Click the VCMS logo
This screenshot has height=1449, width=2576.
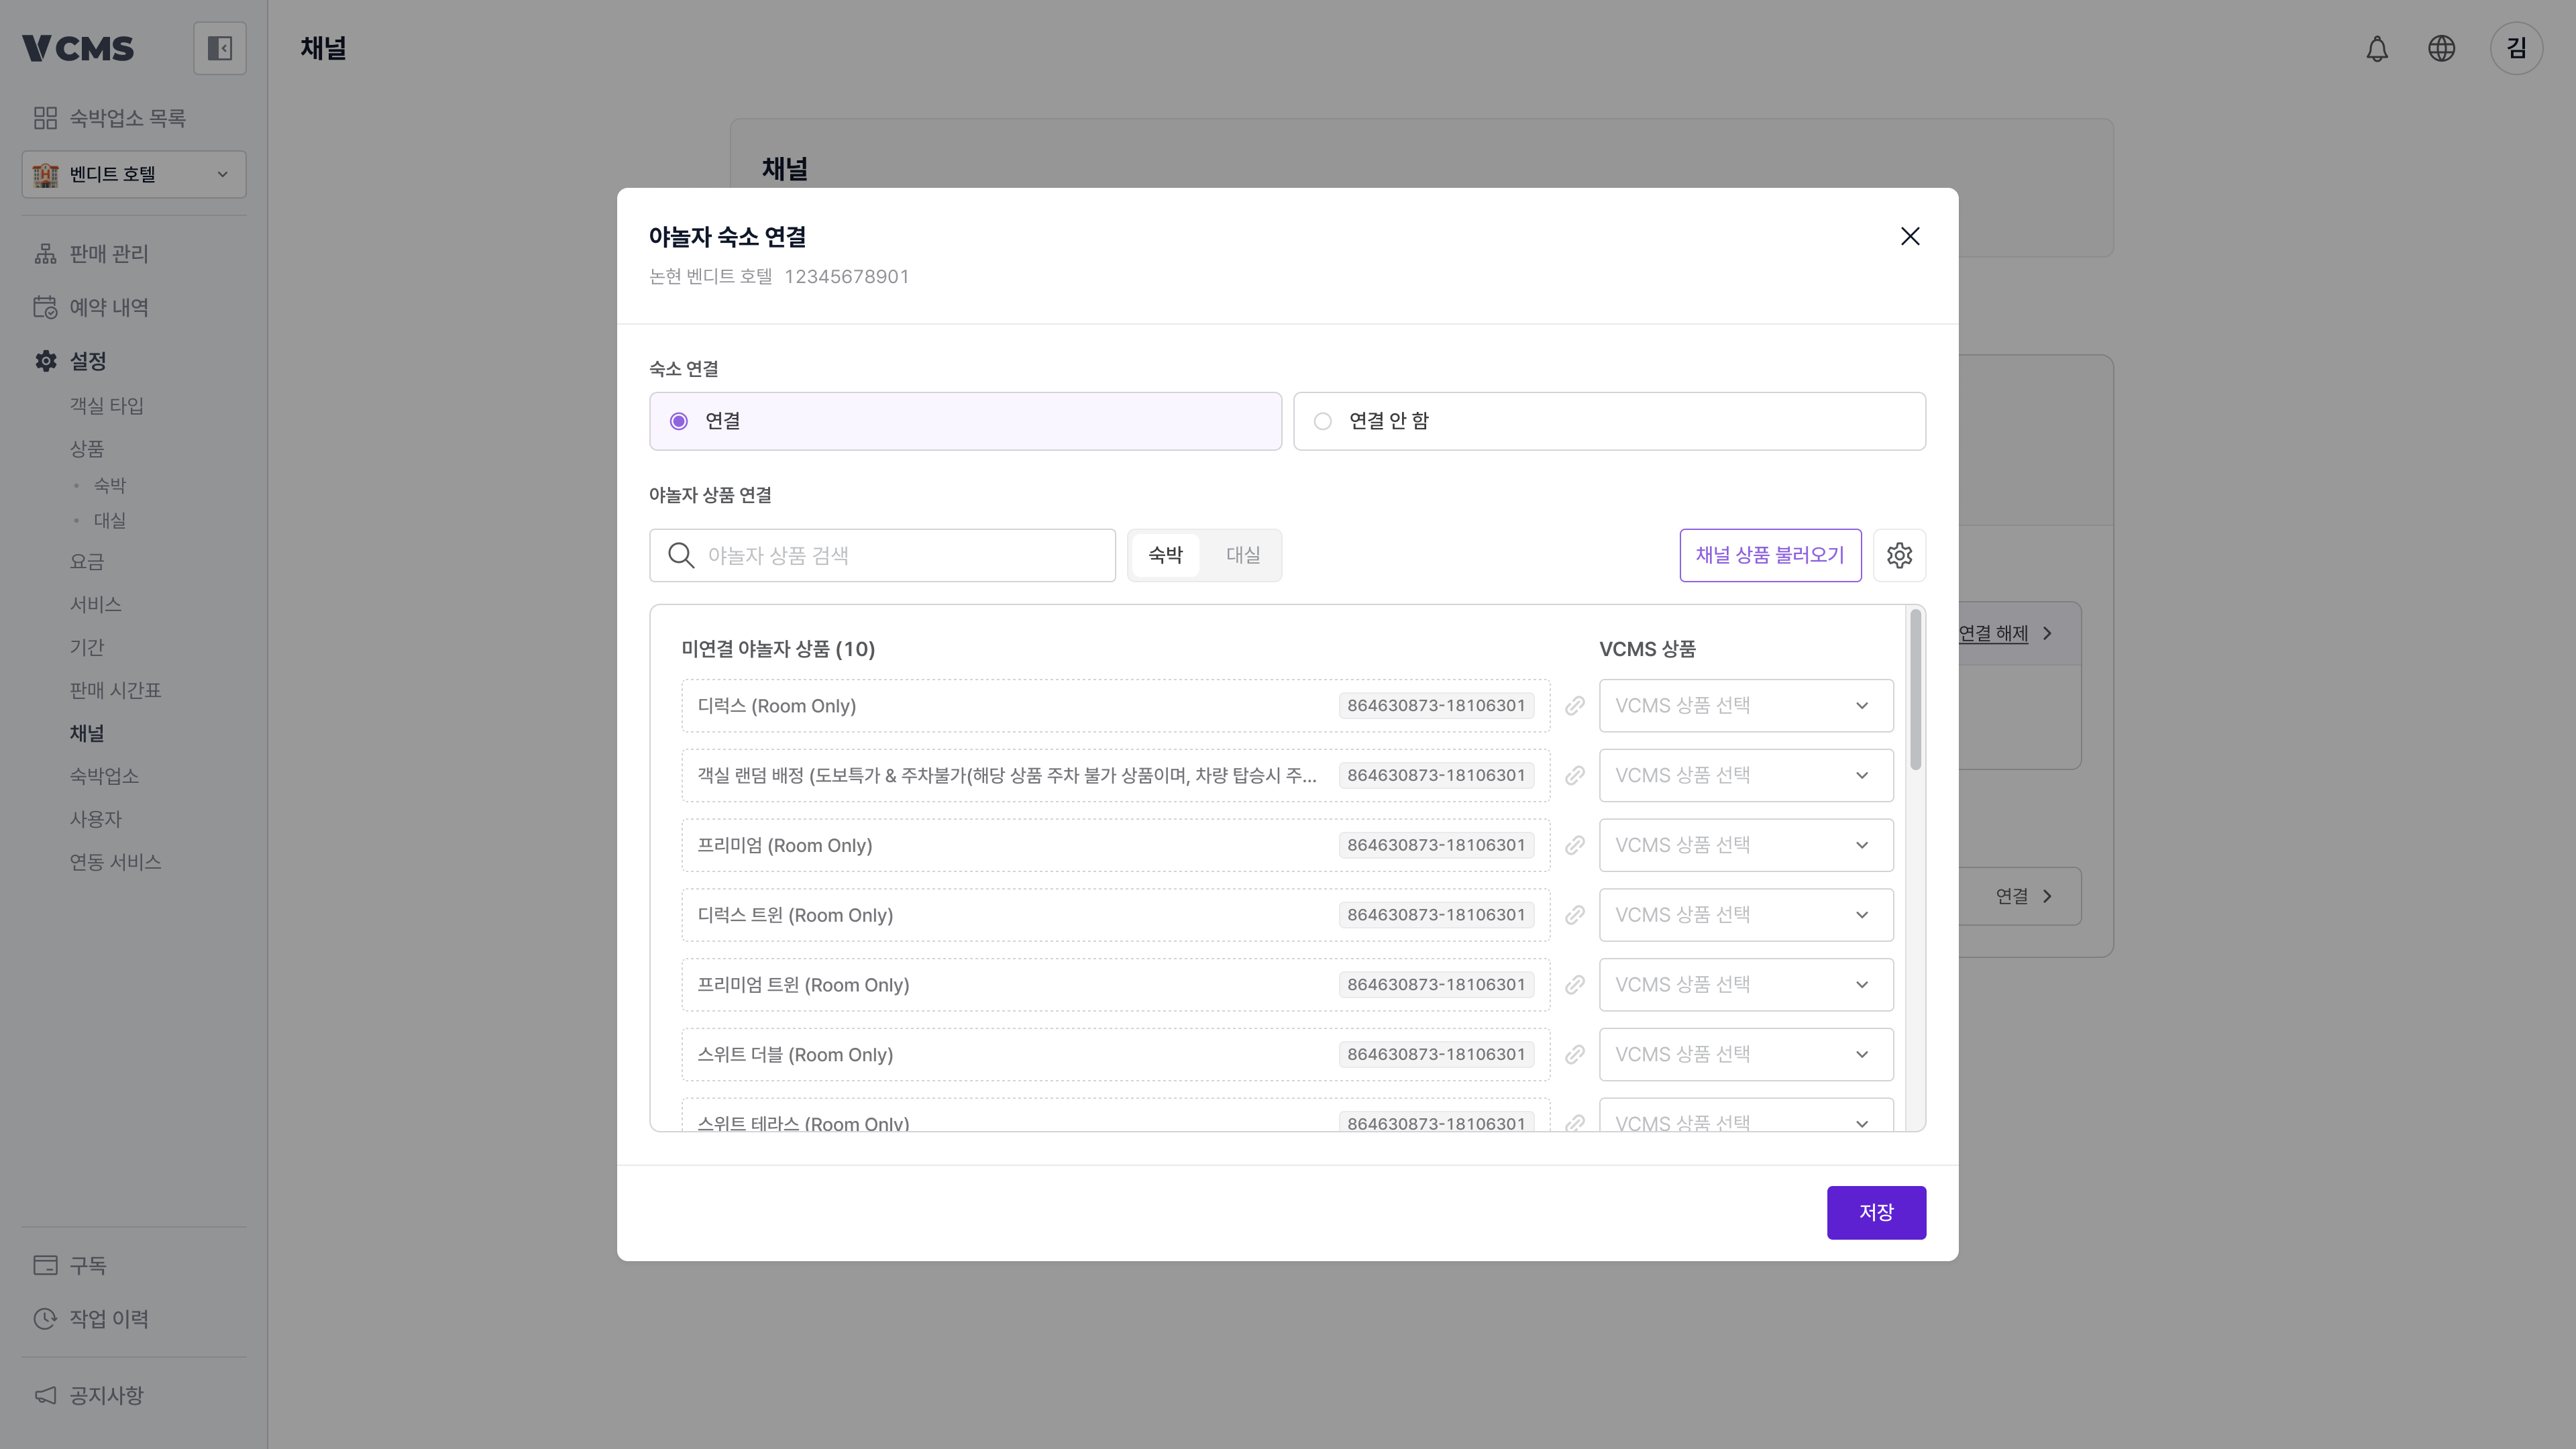pos(77,48)
